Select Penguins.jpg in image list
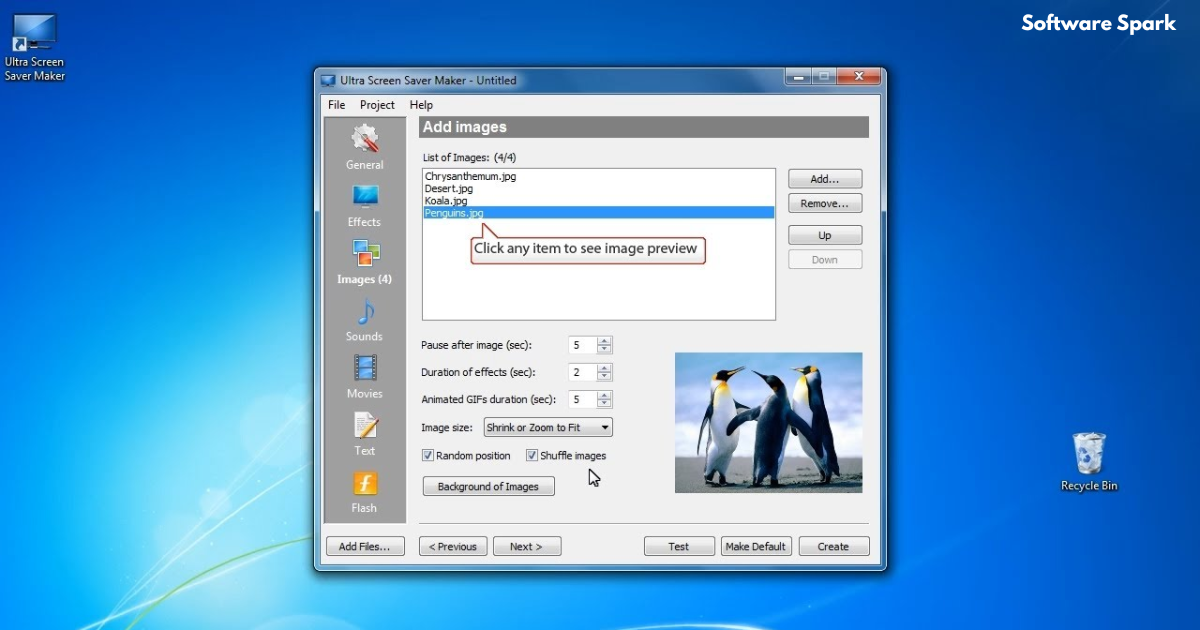Viewport: 1200px width, 630px height. point(599,212)
